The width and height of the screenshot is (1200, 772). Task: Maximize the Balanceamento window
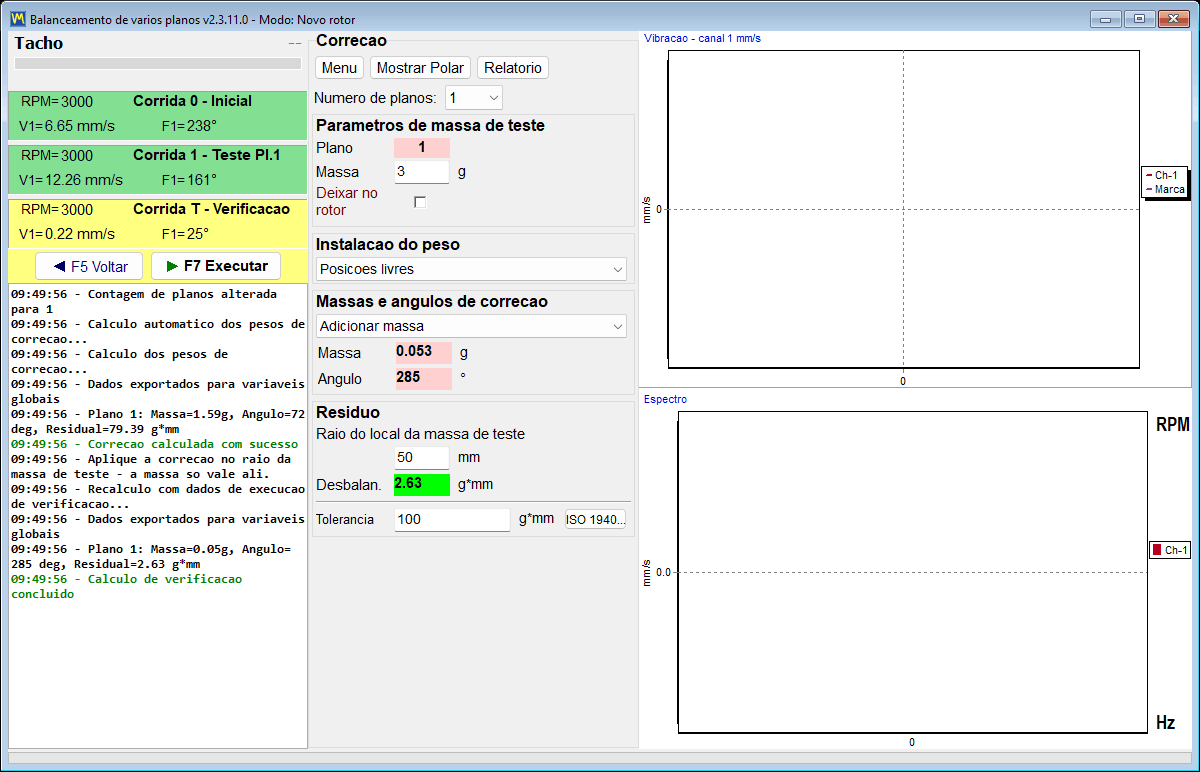point(1138,18)
